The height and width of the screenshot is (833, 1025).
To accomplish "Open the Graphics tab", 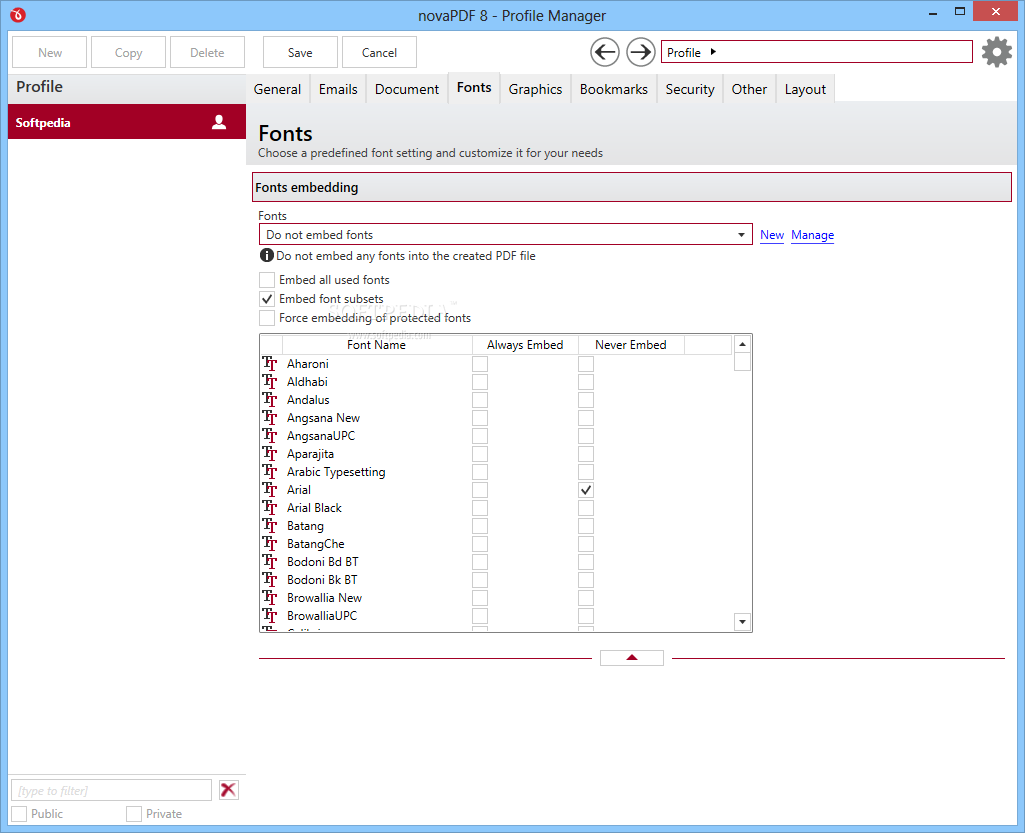I will pos(535,89).
